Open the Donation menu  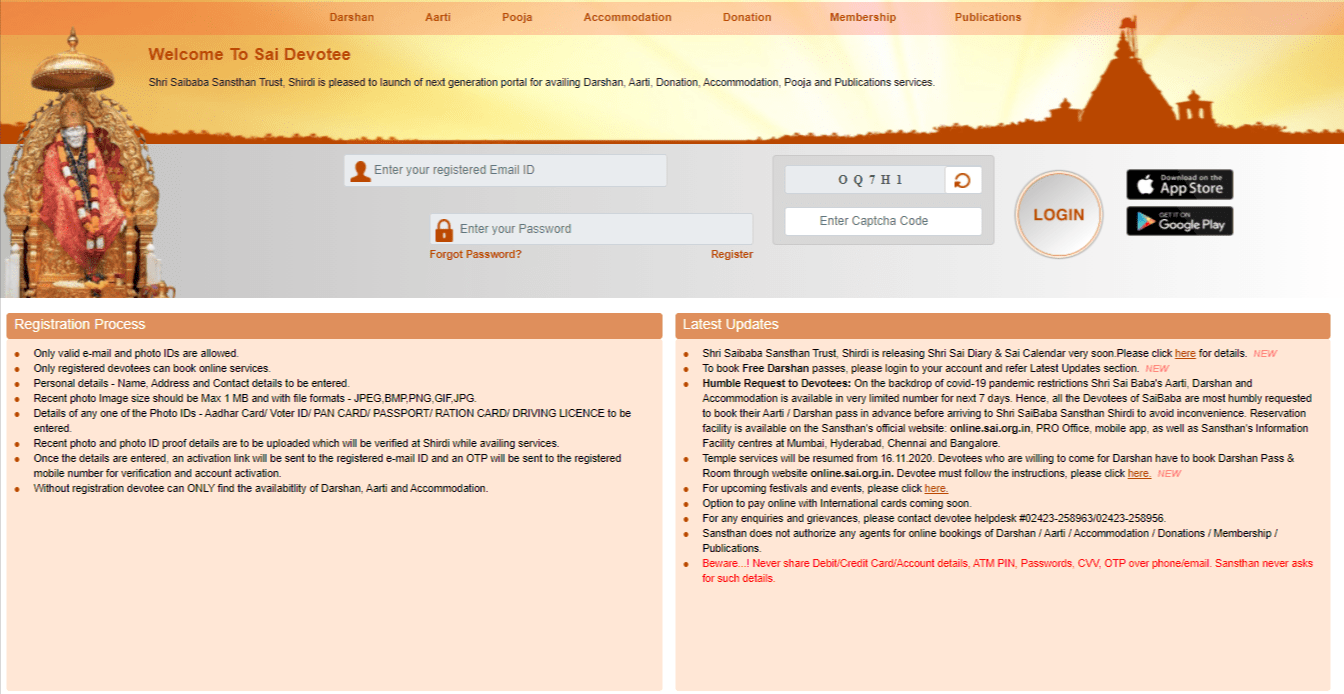(x=747, y=17)
